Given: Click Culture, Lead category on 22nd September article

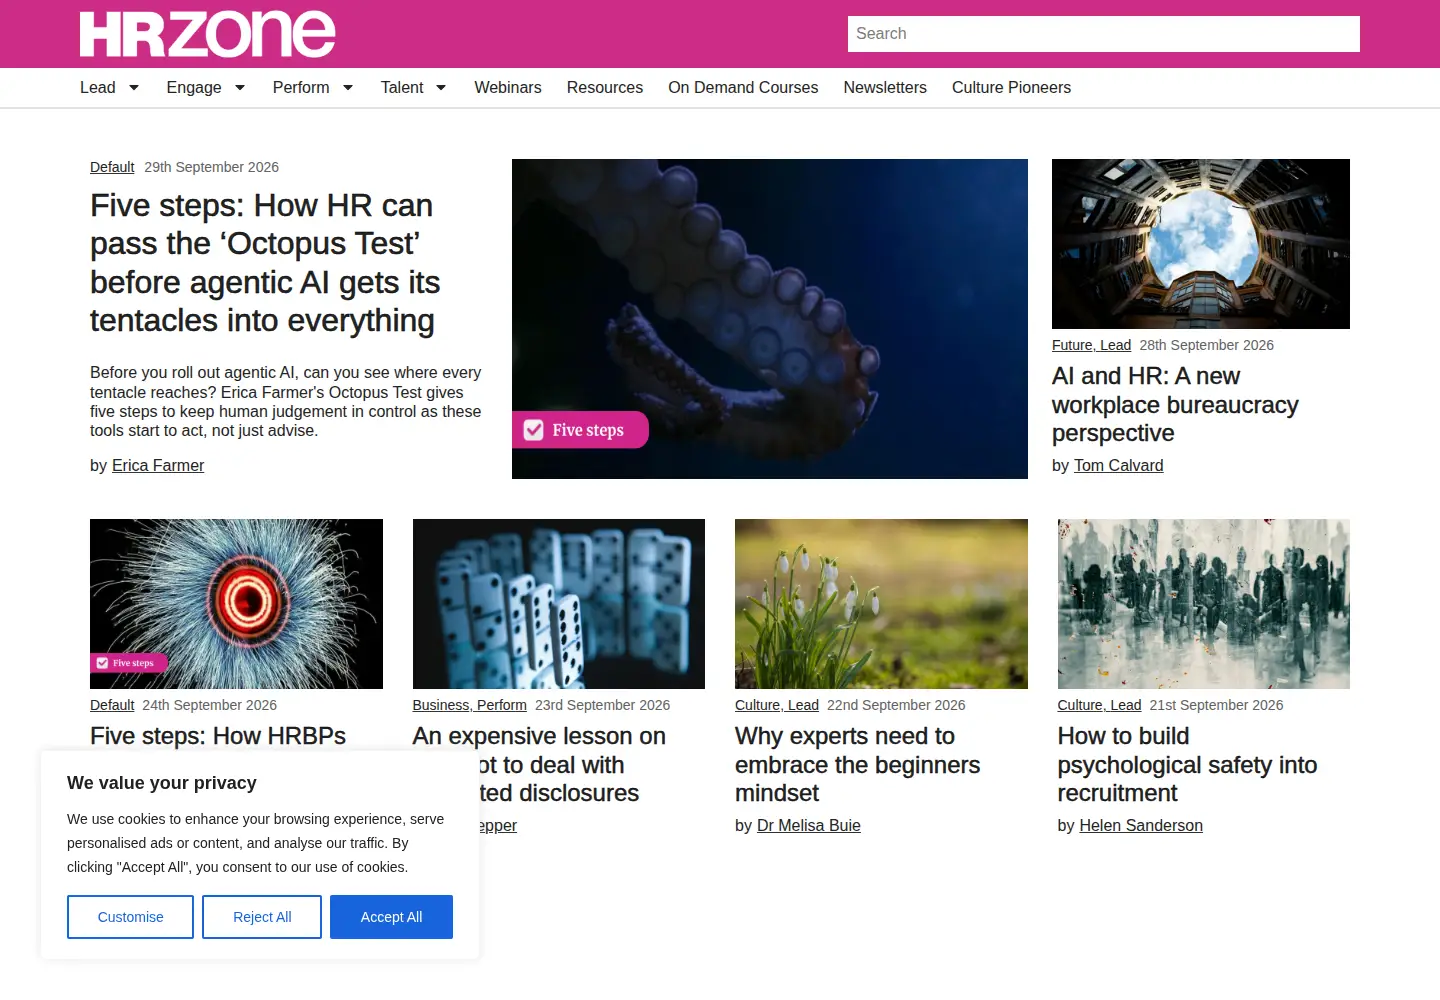Looking at the screenshot, I should (777, 705).
